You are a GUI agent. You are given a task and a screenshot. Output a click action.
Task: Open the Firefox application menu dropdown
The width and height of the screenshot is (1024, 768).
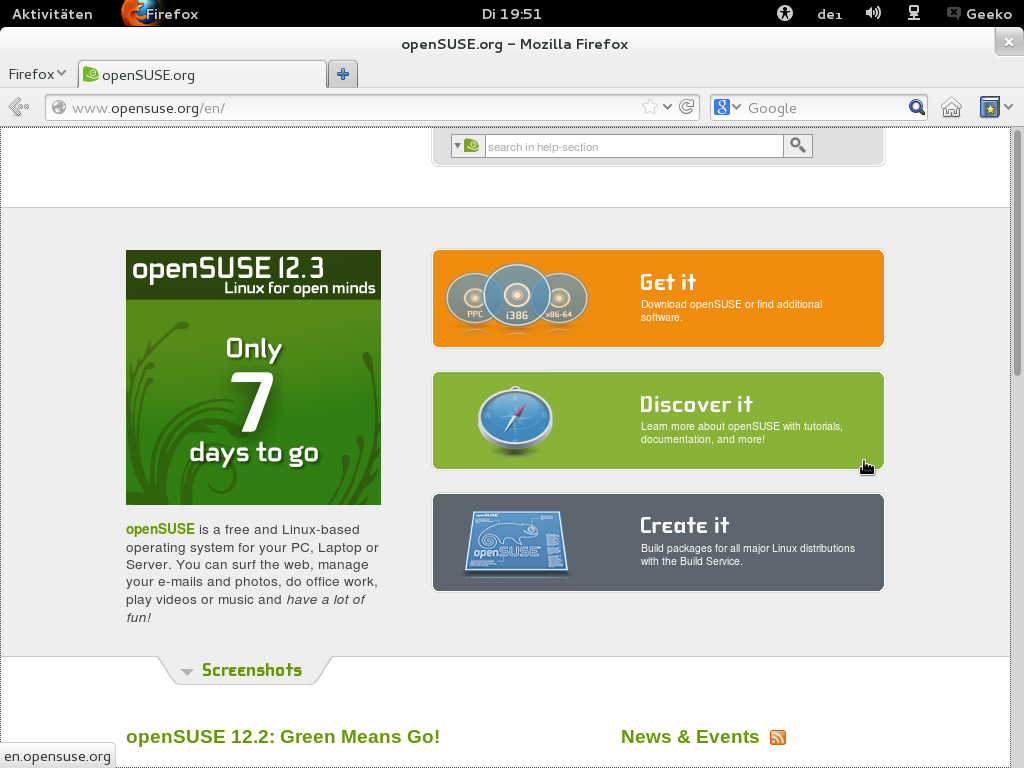37,74
